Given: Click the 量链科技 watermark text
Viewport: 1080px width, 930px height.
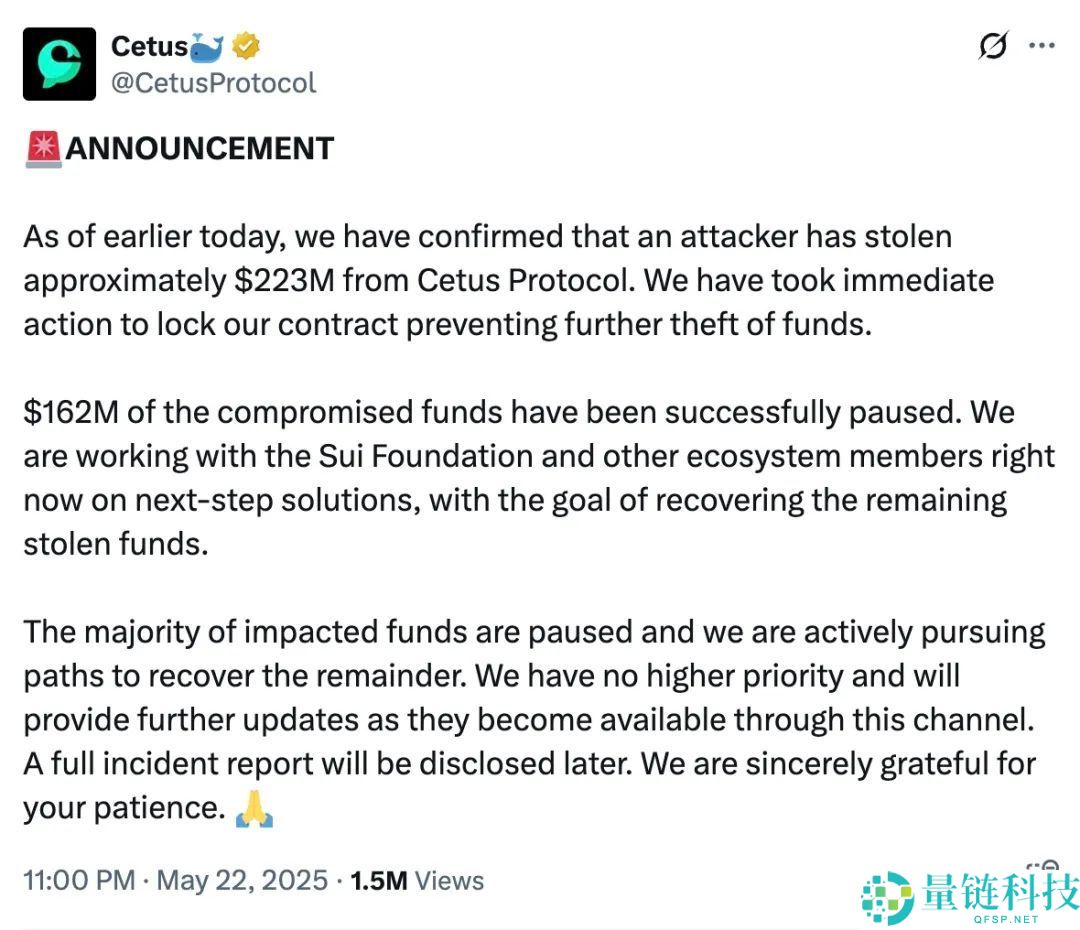Looking at the screenshot, I should point(1000,888).
